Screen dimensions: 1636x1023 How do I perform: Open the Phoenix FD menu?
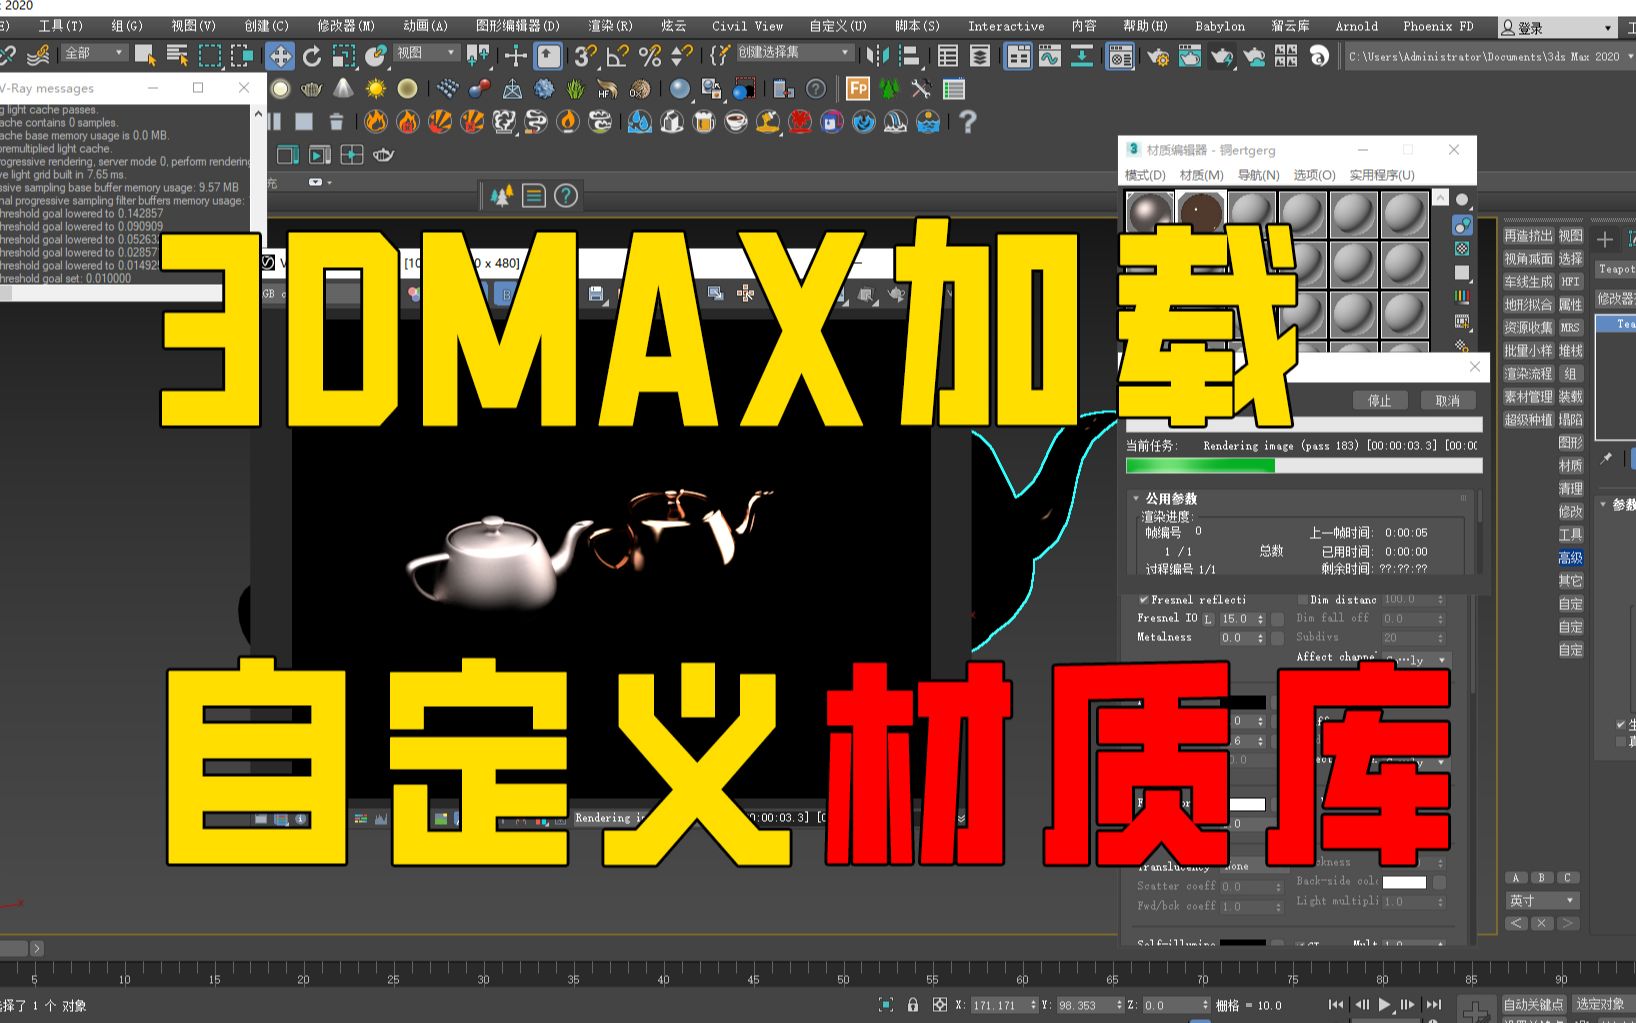1438,26
